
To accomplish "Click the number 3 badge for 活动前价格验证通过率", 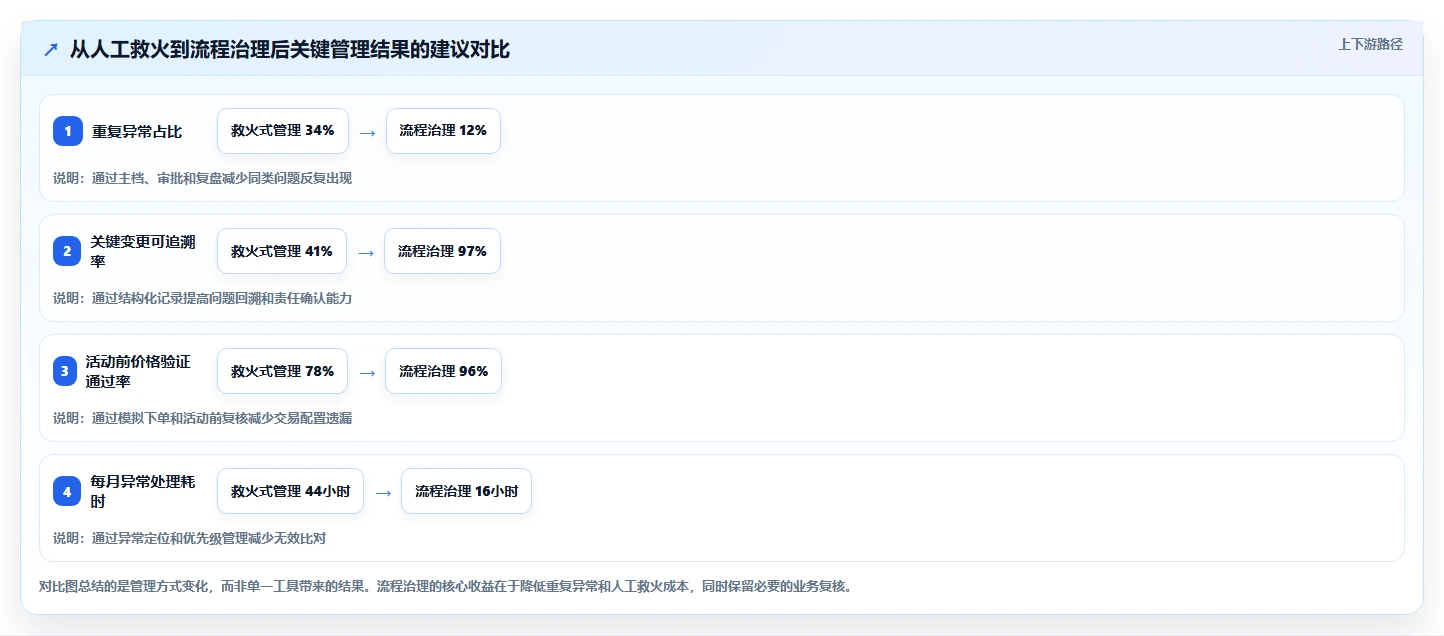I will [x=65, y=371].
